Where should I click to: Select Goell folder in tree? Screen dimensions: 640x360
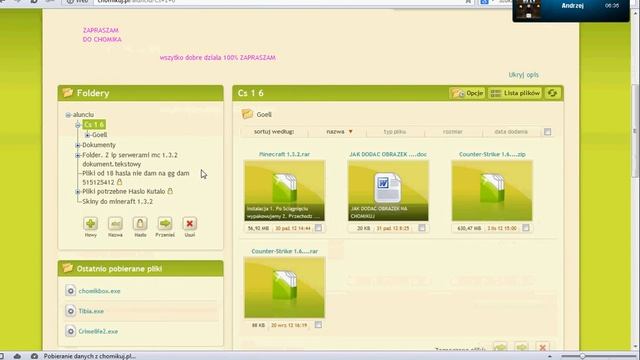(100, 135)
